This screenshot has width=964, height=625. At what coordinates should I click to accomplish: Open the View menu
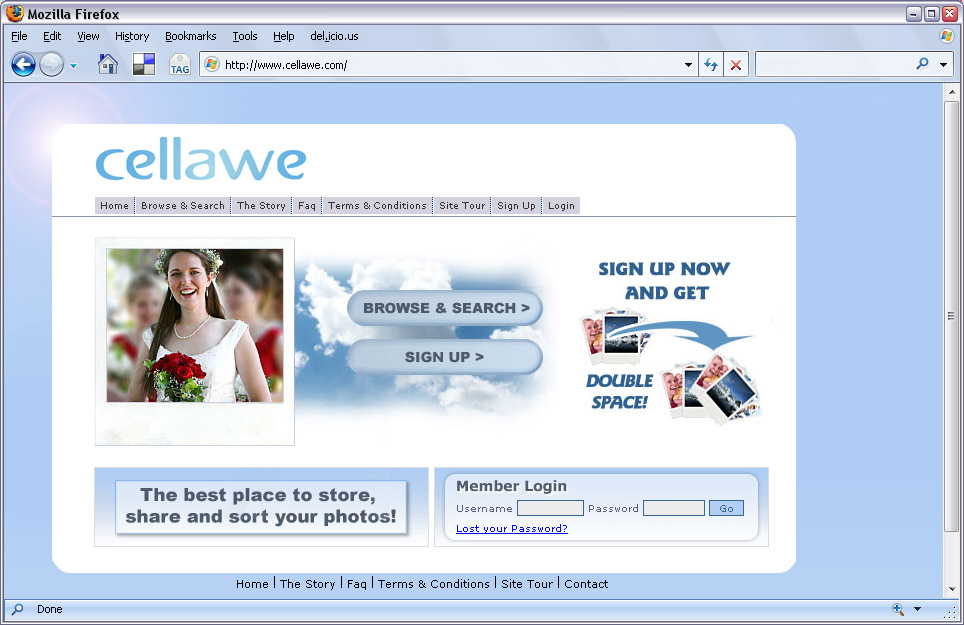click(88, 36)
